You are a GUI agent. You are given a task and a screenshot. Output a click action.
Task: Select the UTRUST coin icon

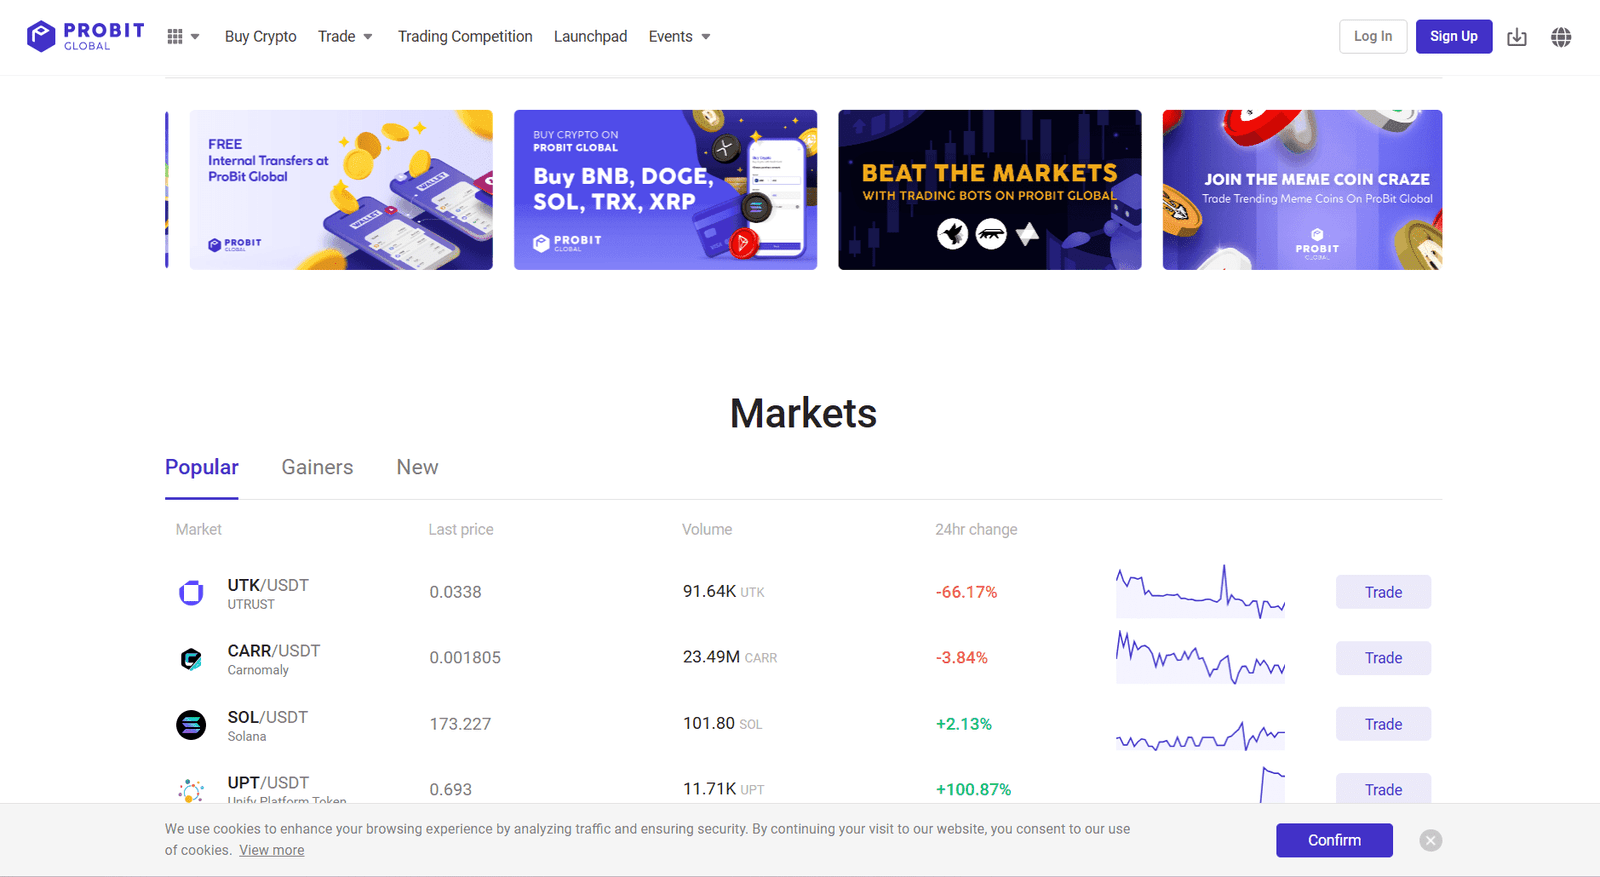click(x=191, y=592)
